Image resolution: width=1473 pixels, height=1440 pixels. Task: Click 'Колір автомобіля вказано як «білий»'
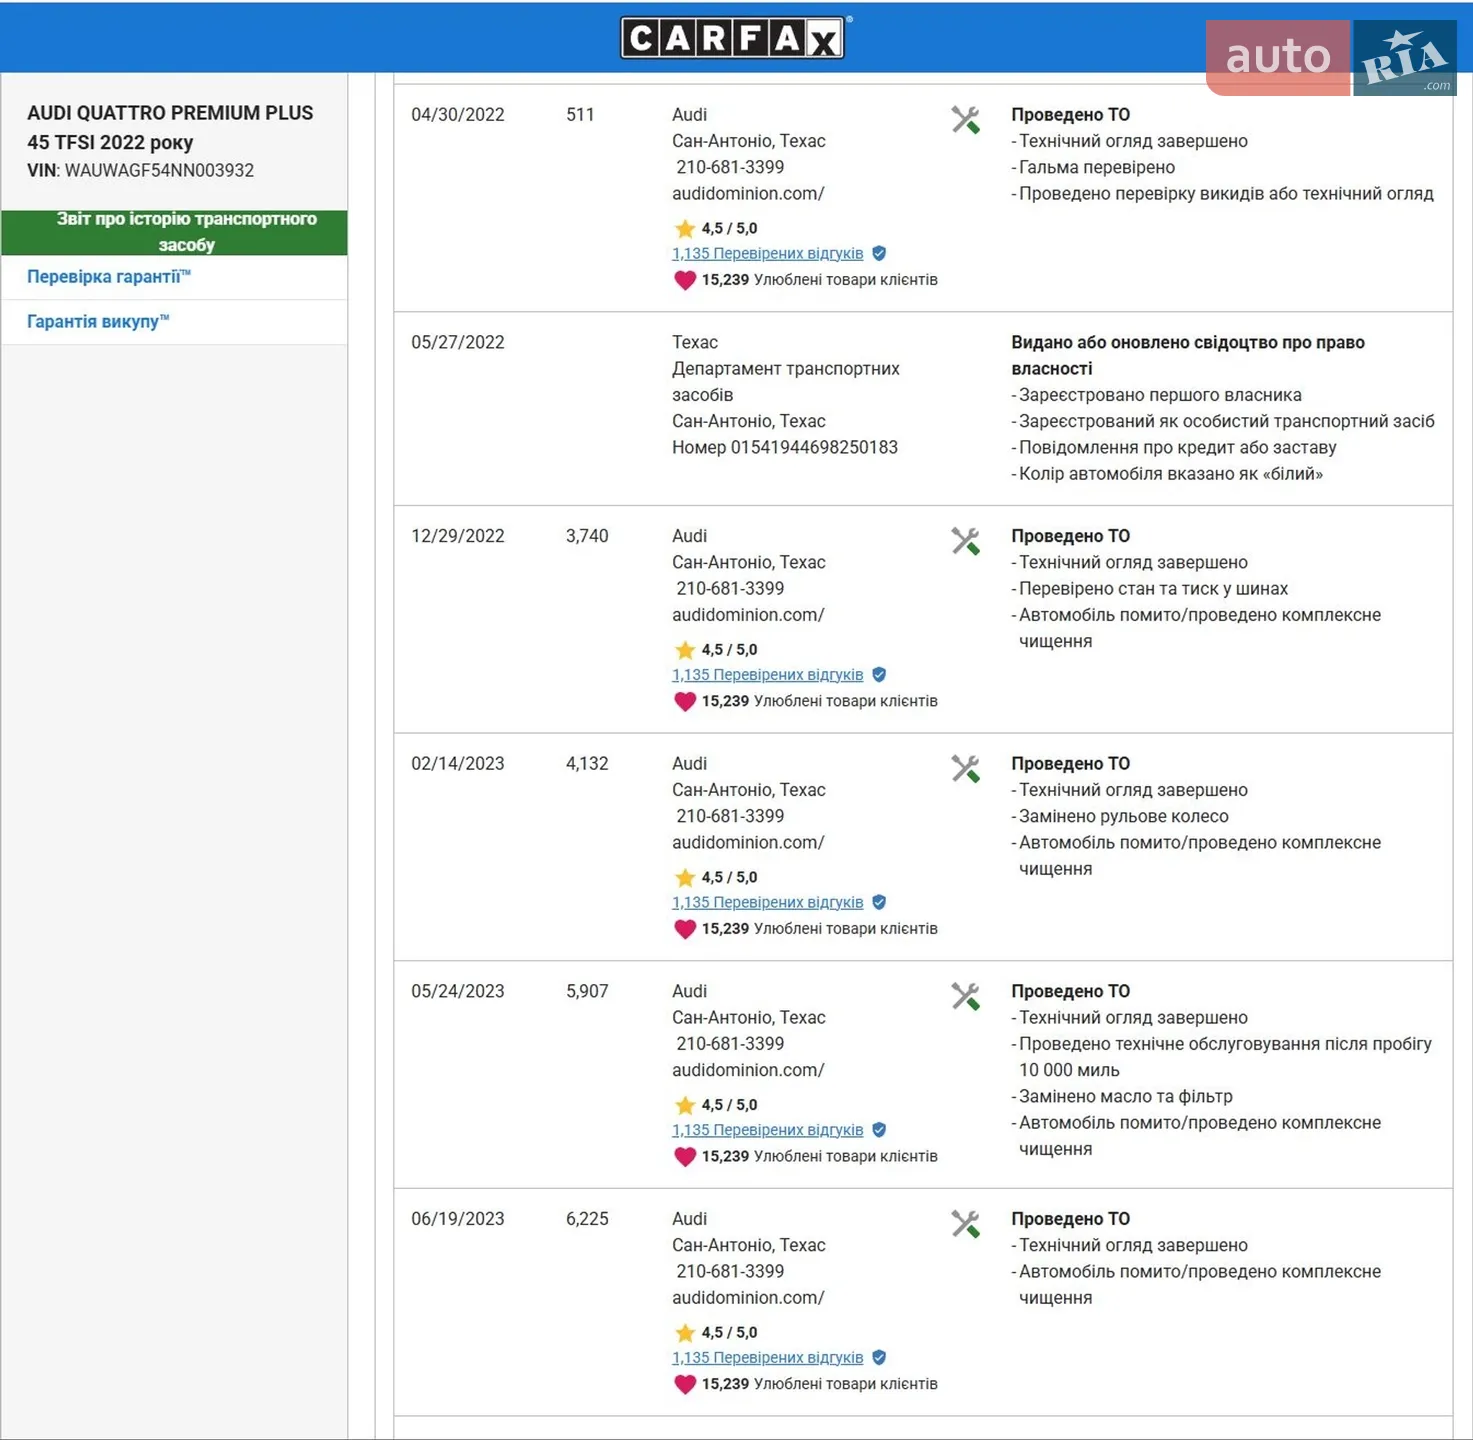(1170, 474)
